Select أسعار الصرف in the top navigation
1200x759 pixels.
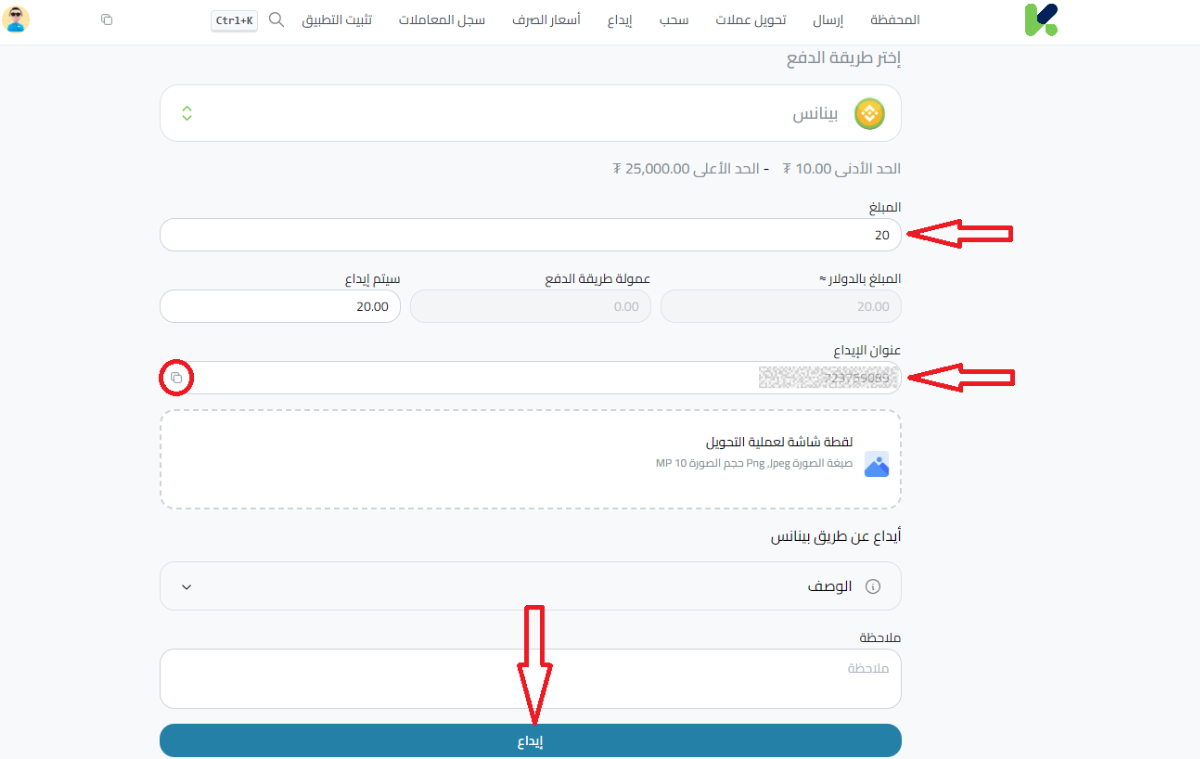tap(546, 19)
